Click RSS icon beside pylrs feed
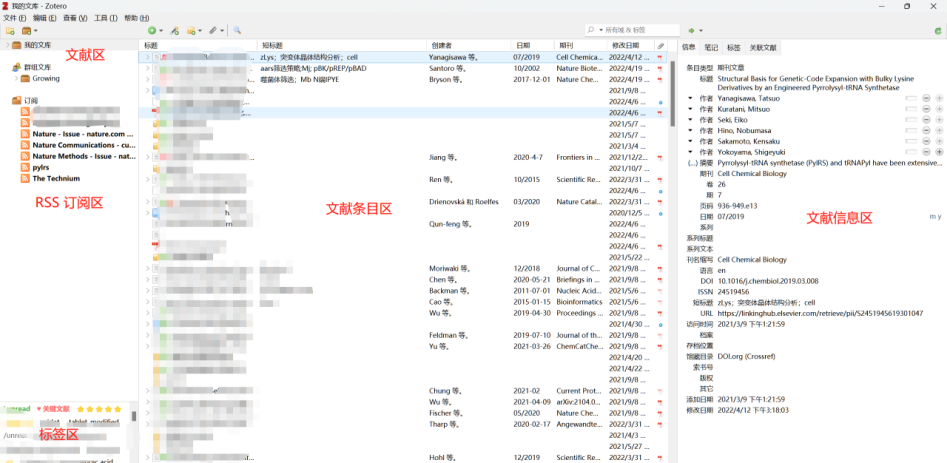 coord(25,167)
